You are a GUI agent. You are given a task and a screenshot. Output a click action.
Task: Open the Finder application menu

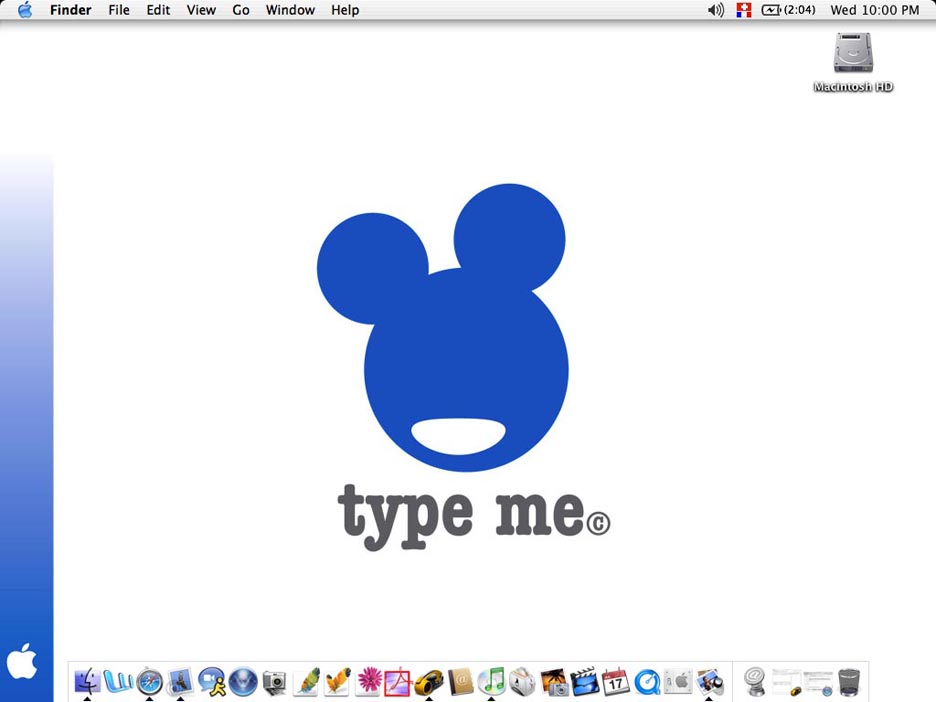pyautogui.click(x=70, y=10)
